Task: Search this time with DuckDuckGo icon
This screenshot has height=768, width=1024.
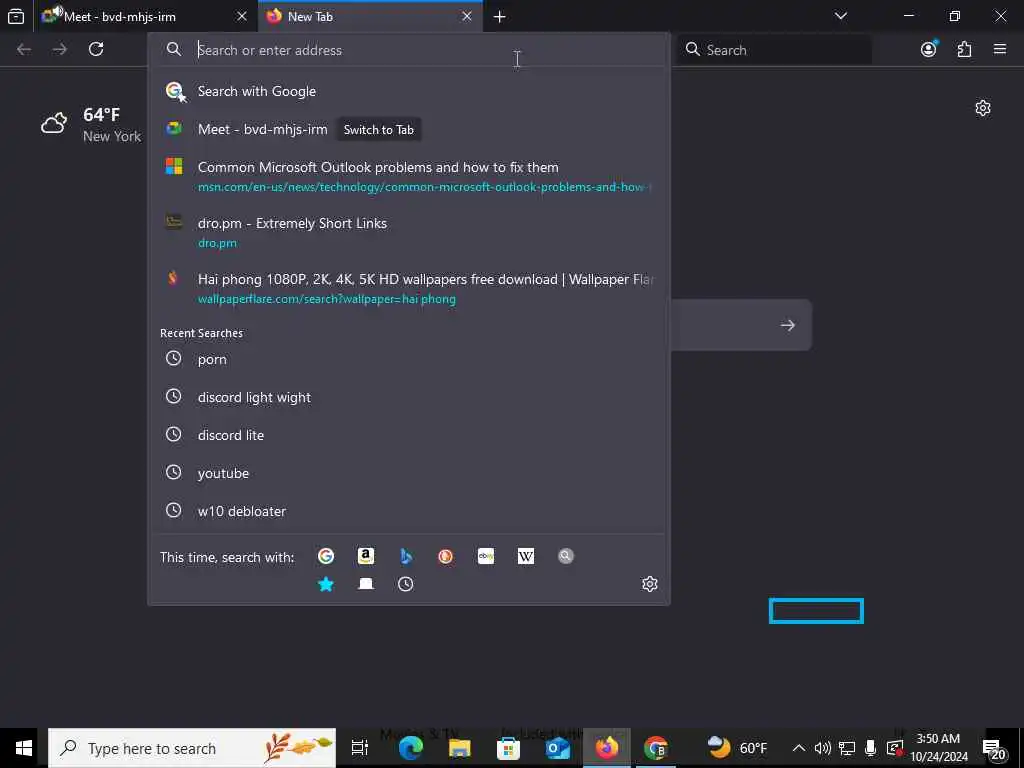Action: [x=445, y=556]
